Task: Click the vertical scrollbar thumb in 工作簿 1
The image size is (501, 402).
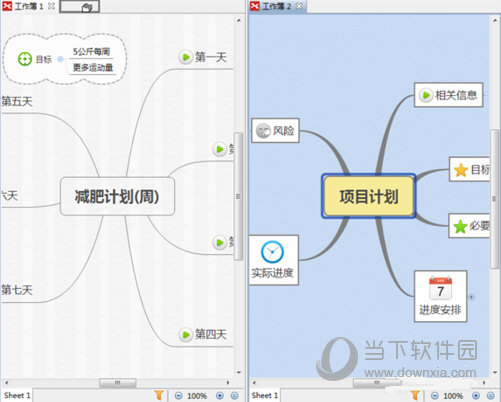Action: tap(238, 196)
